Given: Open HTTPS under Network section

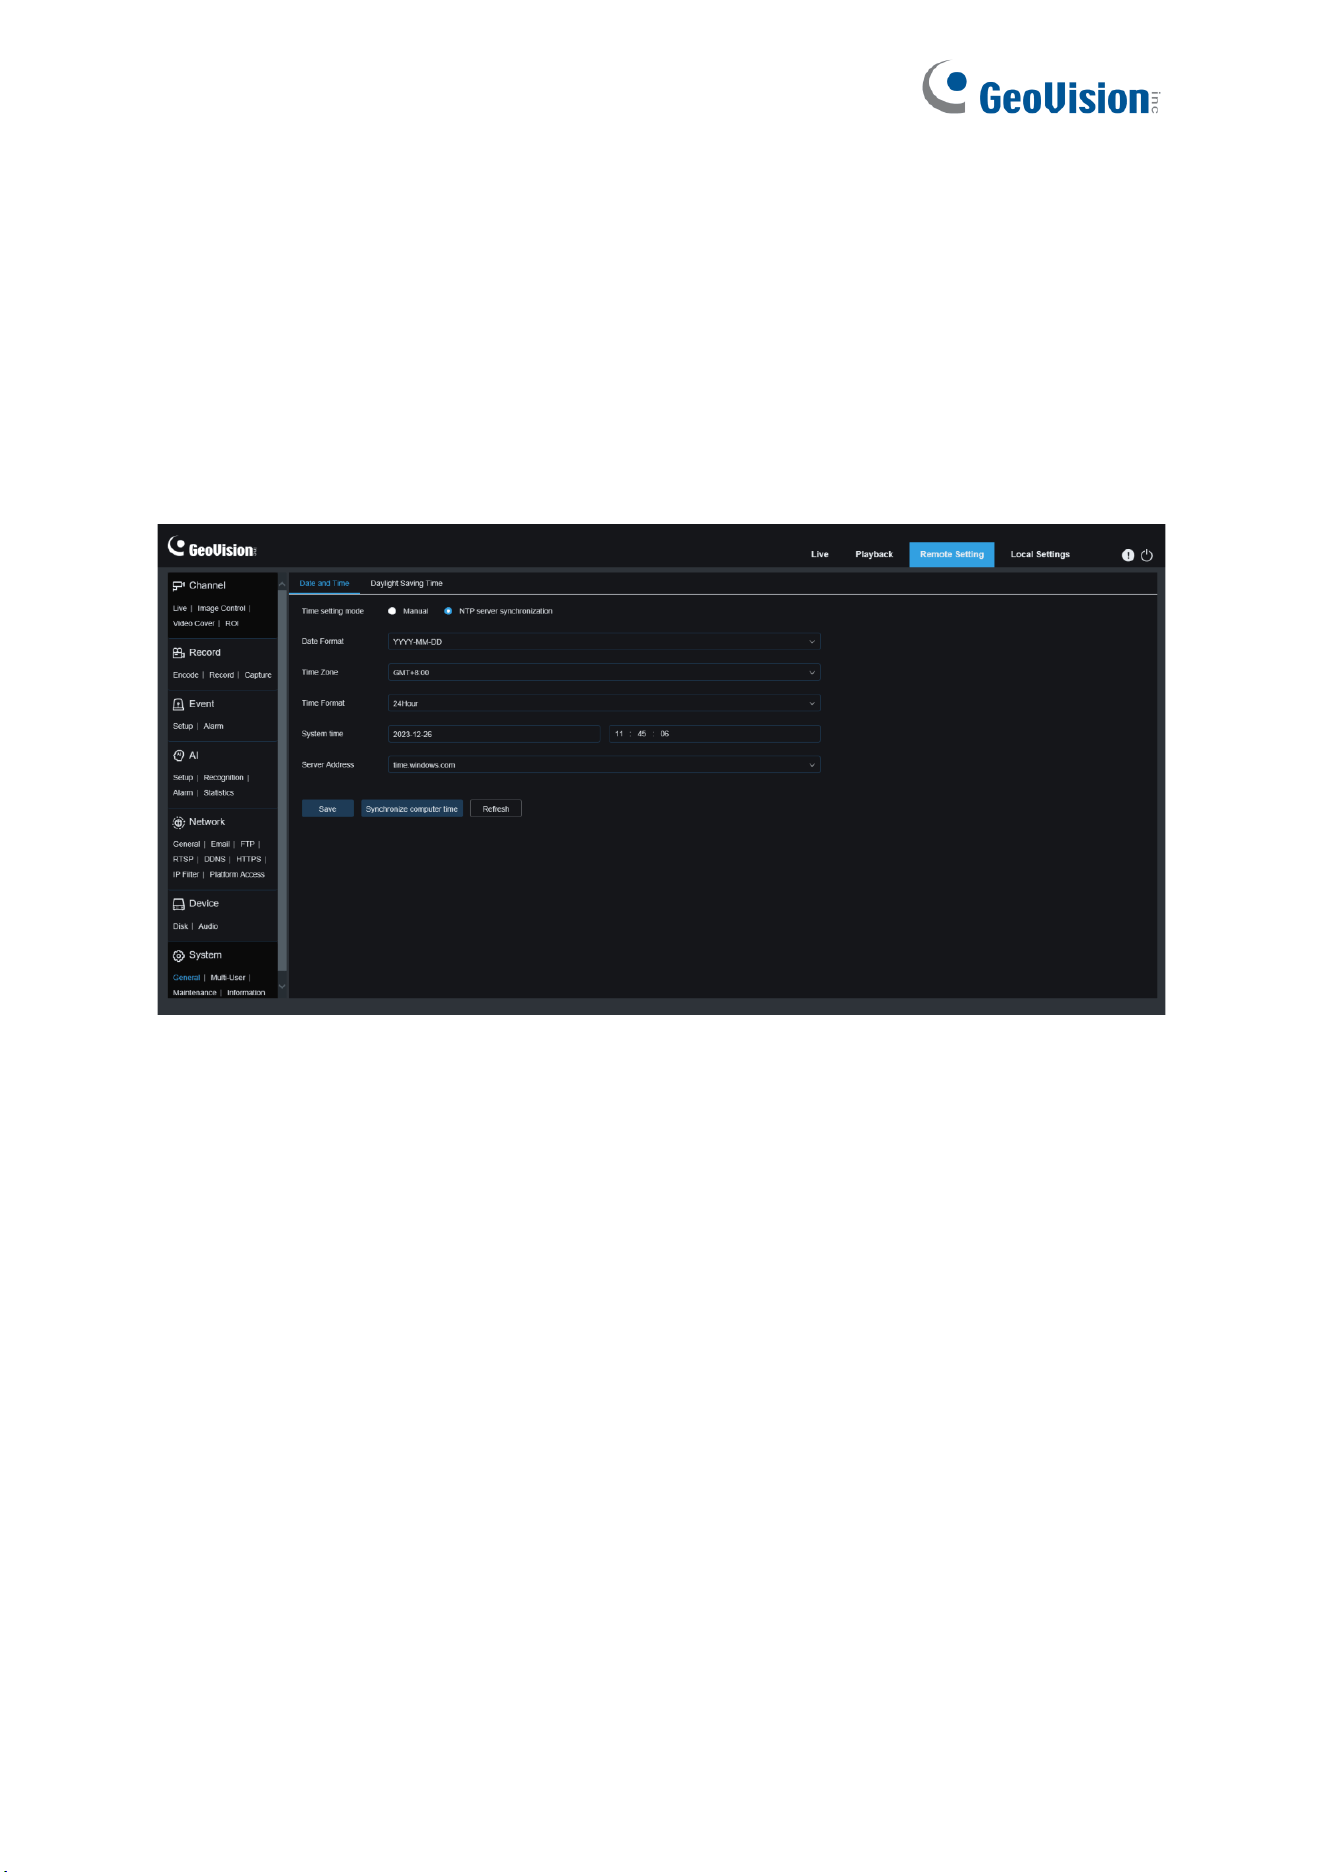Looking at the screenshot, I should (249, 859).
